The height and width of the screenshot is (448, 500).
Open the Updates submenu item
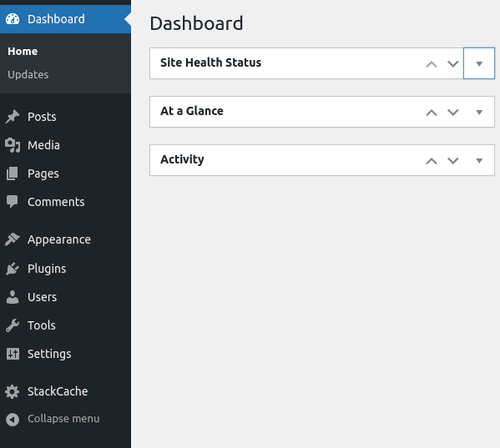point(28,75)
